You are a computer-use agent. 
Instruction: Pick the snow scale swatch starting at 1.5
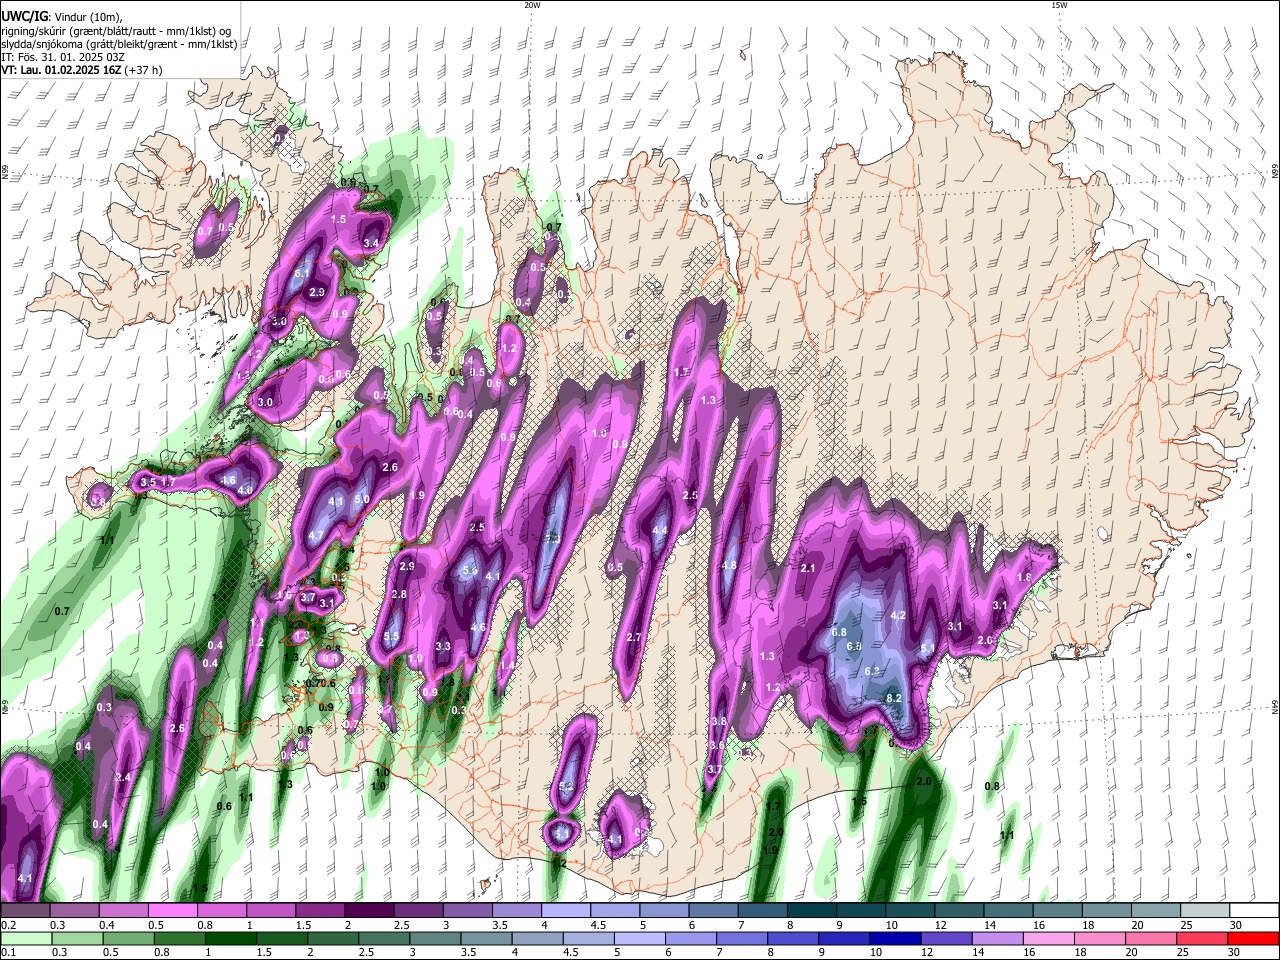click(319, 911)
